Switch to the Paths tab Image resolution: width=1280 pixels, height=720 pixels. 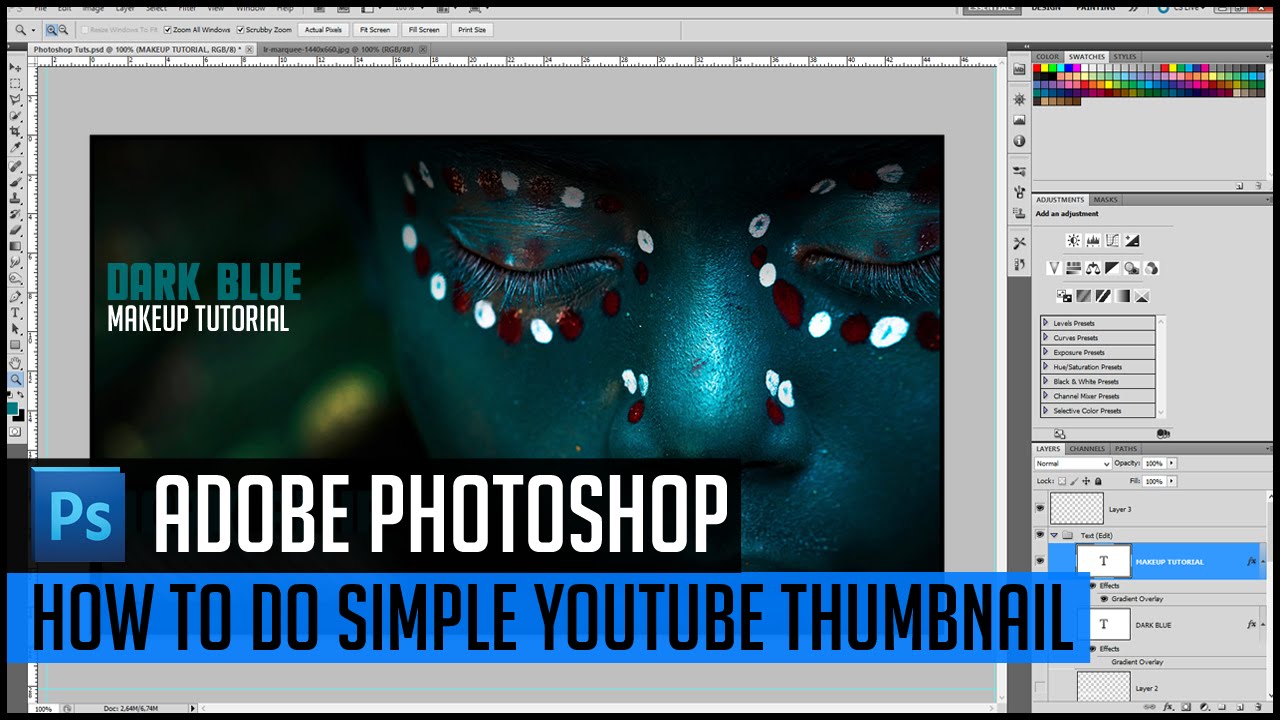(1126, 449)
